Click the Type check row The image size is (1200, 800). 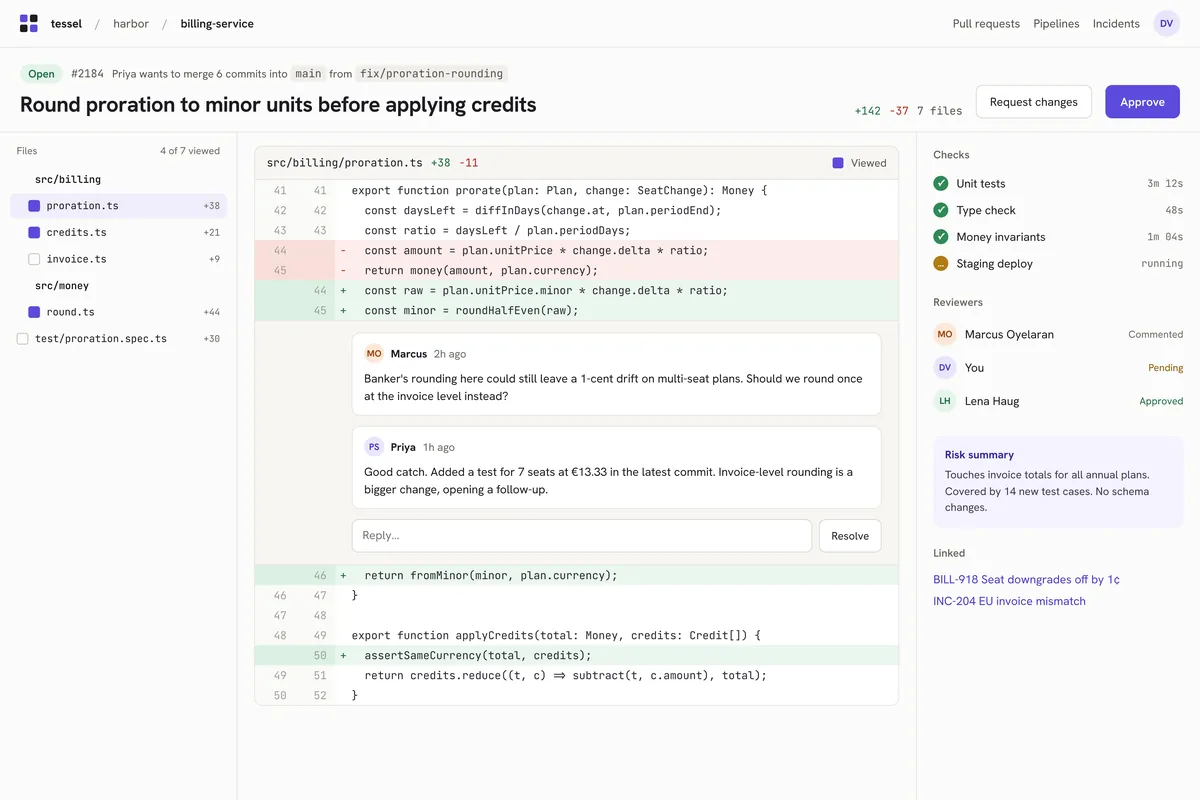click(x=1058, y=210)
